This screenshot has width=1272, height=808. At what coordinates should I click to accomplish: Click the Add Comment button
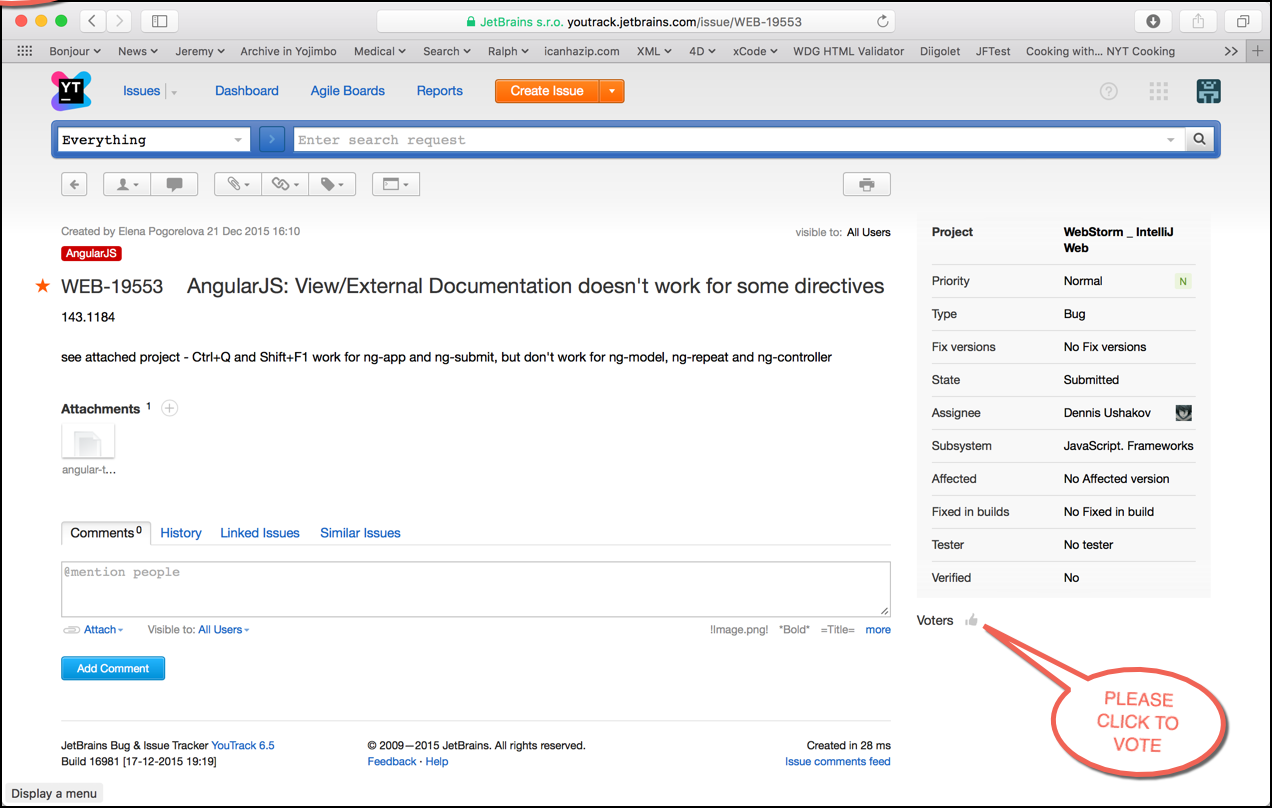[x=113, y=668]
